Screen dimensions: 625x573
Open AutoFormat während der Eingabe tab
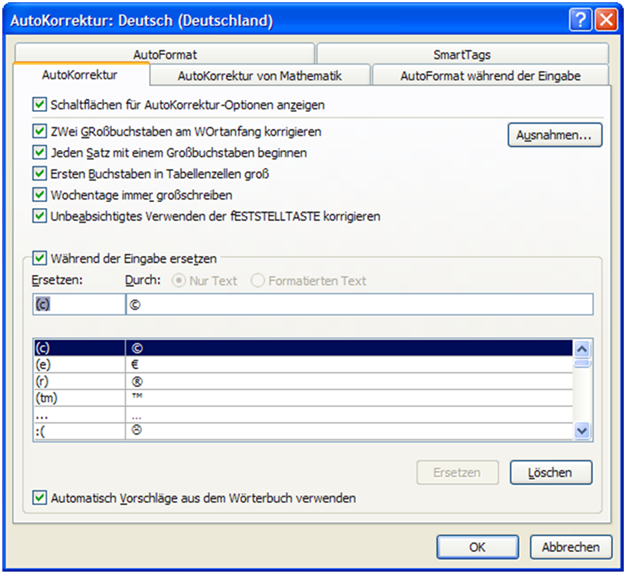(489, 75)
